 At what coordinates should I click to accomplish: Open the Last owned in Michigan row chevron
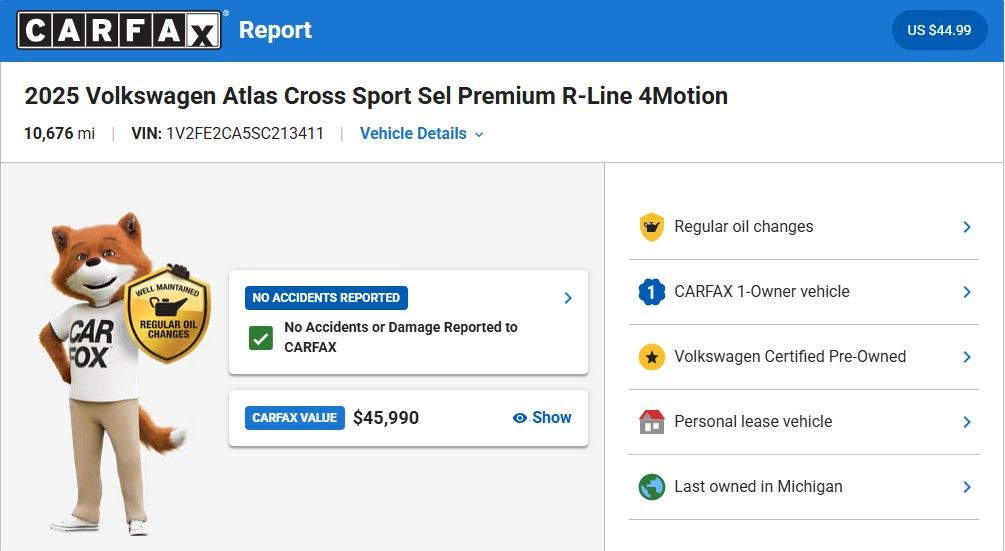tap(967, 487)
